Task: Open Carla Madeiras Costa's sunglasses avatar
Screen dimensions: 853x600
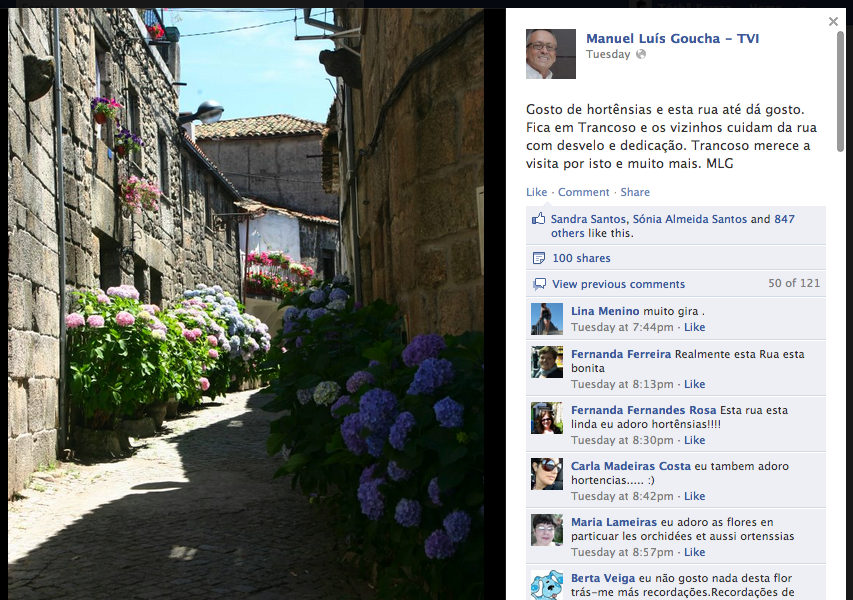Action: pyautogui.click(x=547, y=474)
